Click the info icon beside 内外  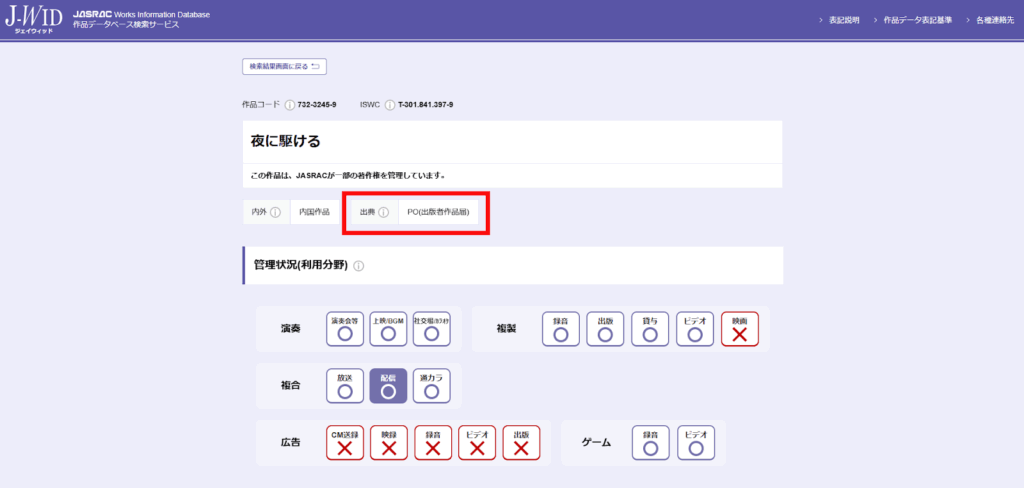click(x=275, y=212)
